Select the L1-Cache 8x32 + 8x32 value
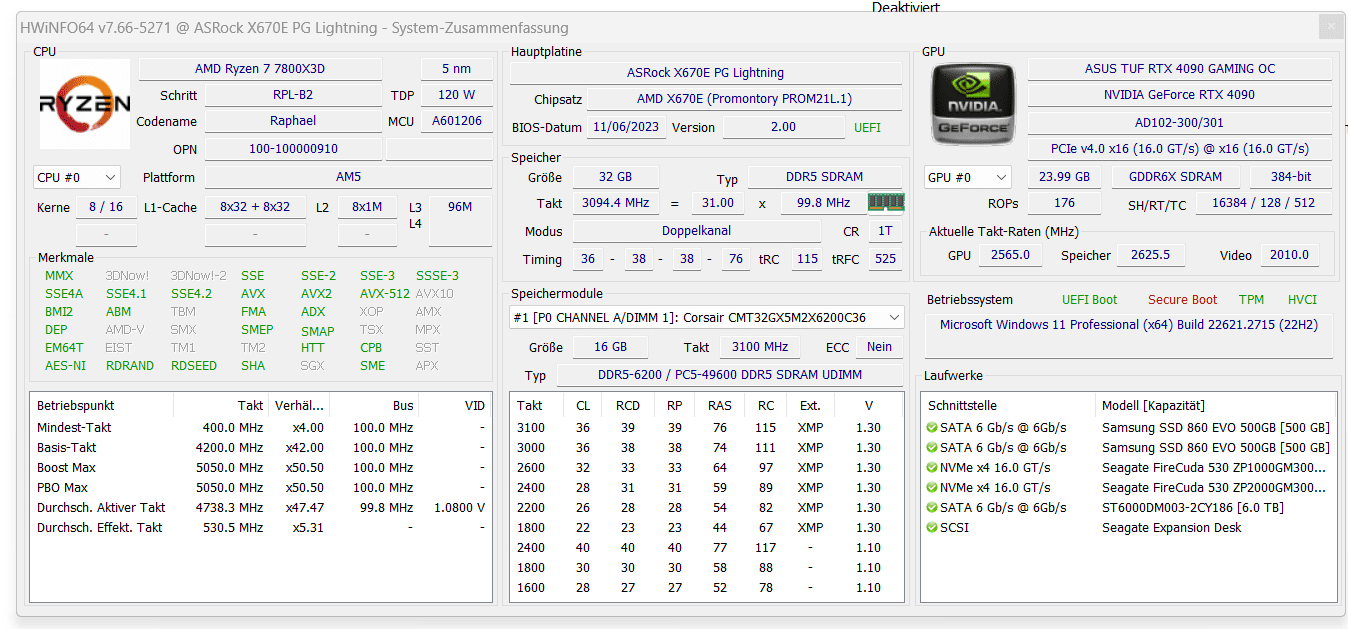This screenshot has width=1348, height=629. point(255,207)
